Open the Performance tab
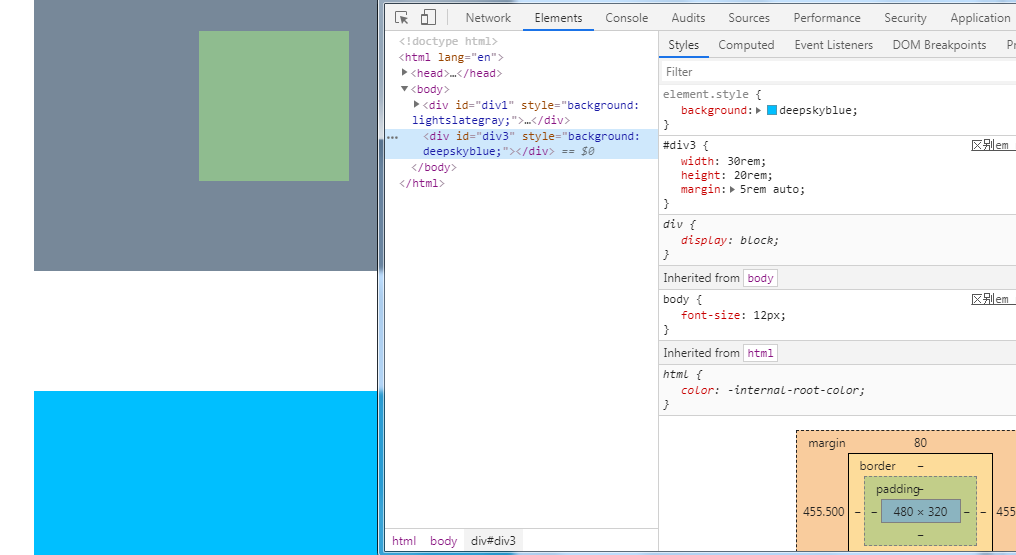Image resolution: width=1016 pixels, height=555 pixels. point(827,18)
